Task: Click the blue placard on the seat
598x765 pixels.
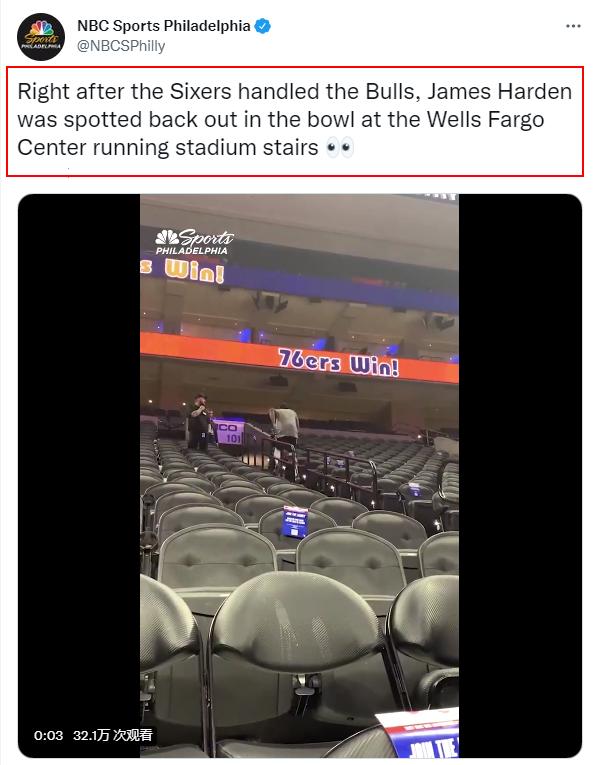Action: [x=295, y=522]
